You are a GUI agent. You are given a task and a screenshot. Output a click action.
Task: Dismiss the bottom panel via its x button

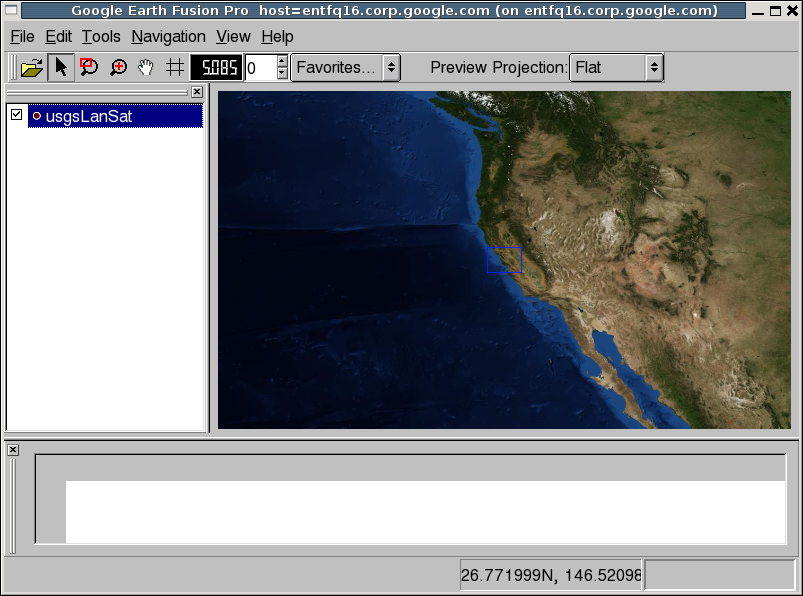coord(12,449)
